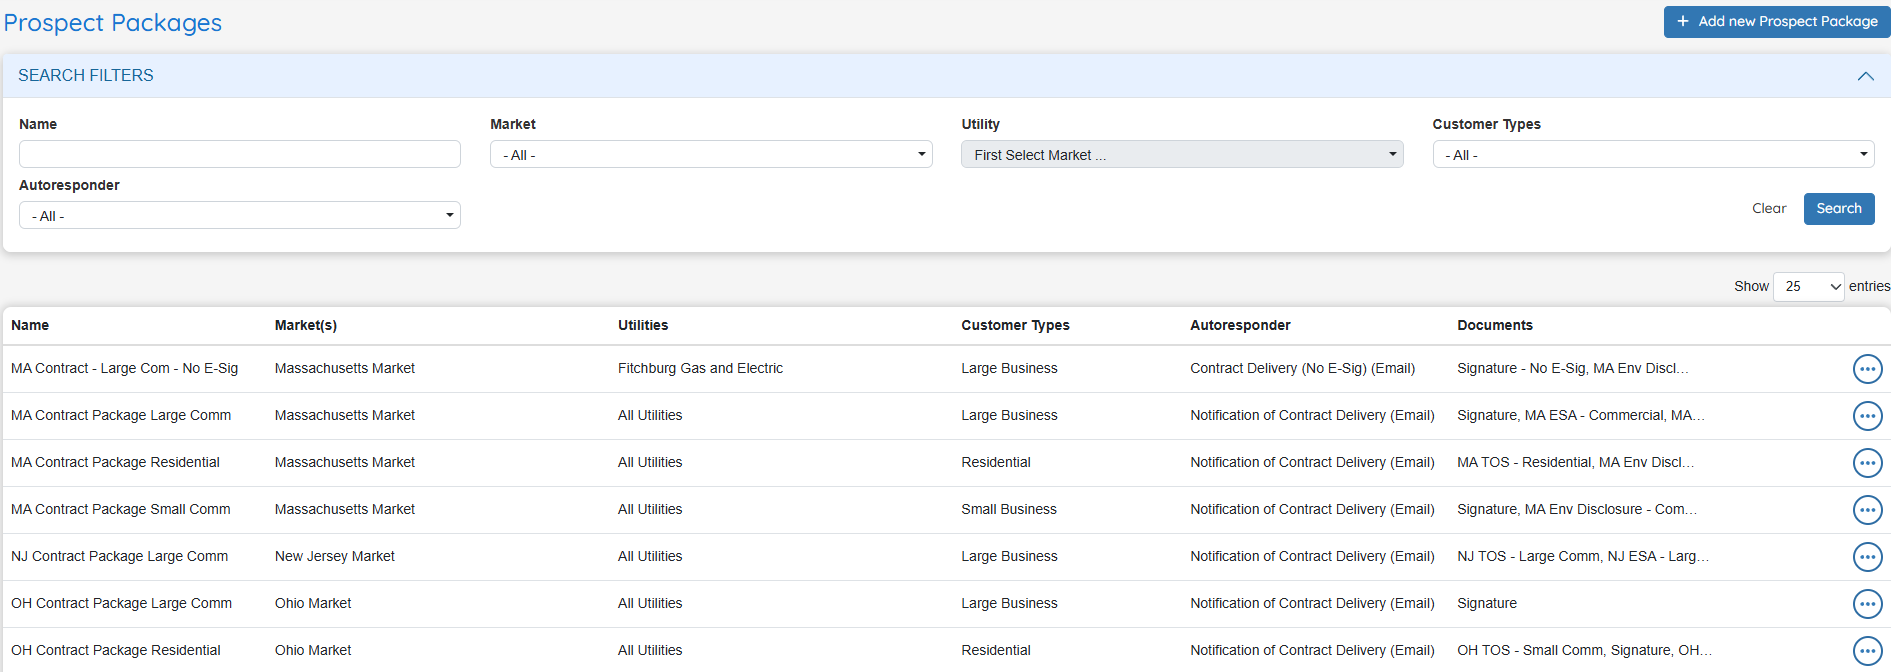
Task: Collapse the Search Filters panel chevron
Action: pos(1865,76)
